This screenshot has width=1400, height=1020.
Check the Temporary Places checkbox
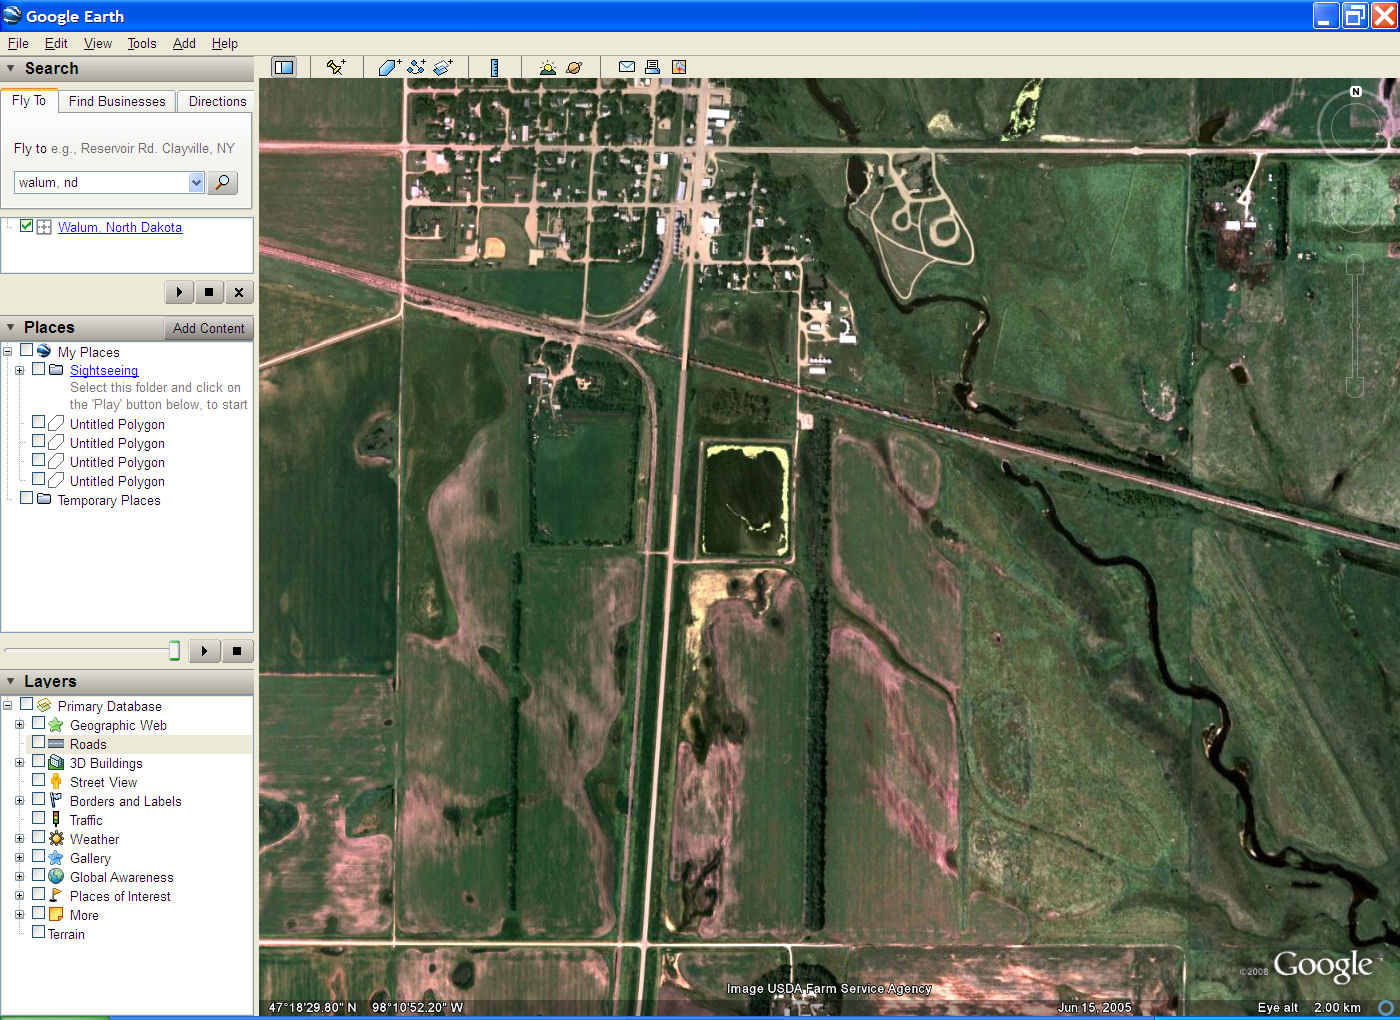click(26, 498)
